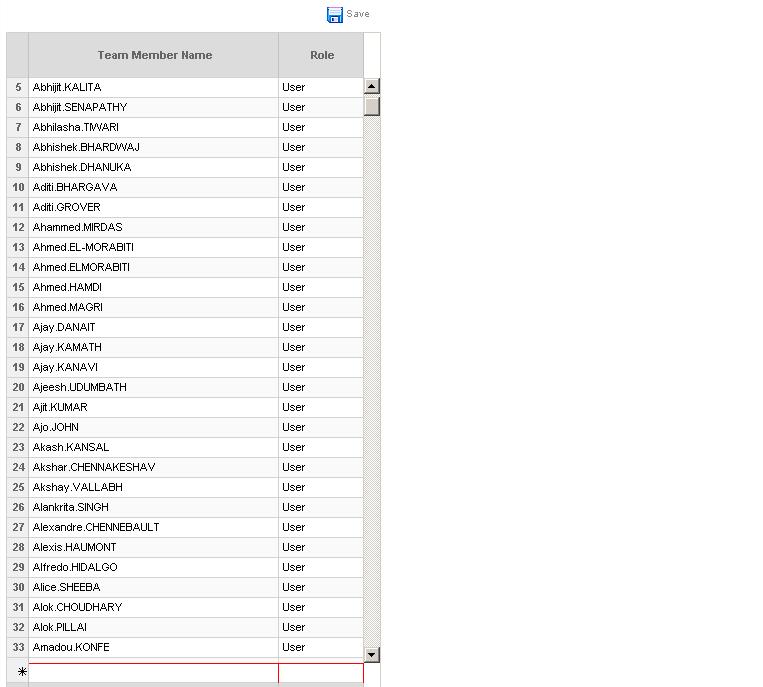This screenshot has height=687, width=763.
Task: Click the empty Role cell in new row
Action: click(321, 672)
